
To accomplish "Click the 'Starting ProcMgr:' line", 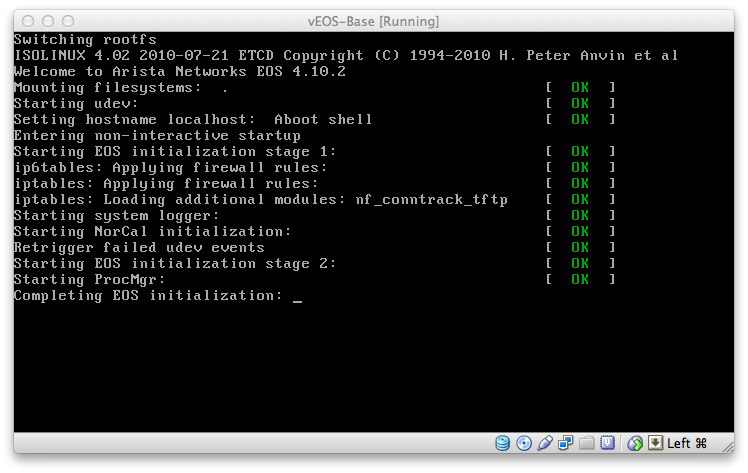I will [x=90, y=279].
